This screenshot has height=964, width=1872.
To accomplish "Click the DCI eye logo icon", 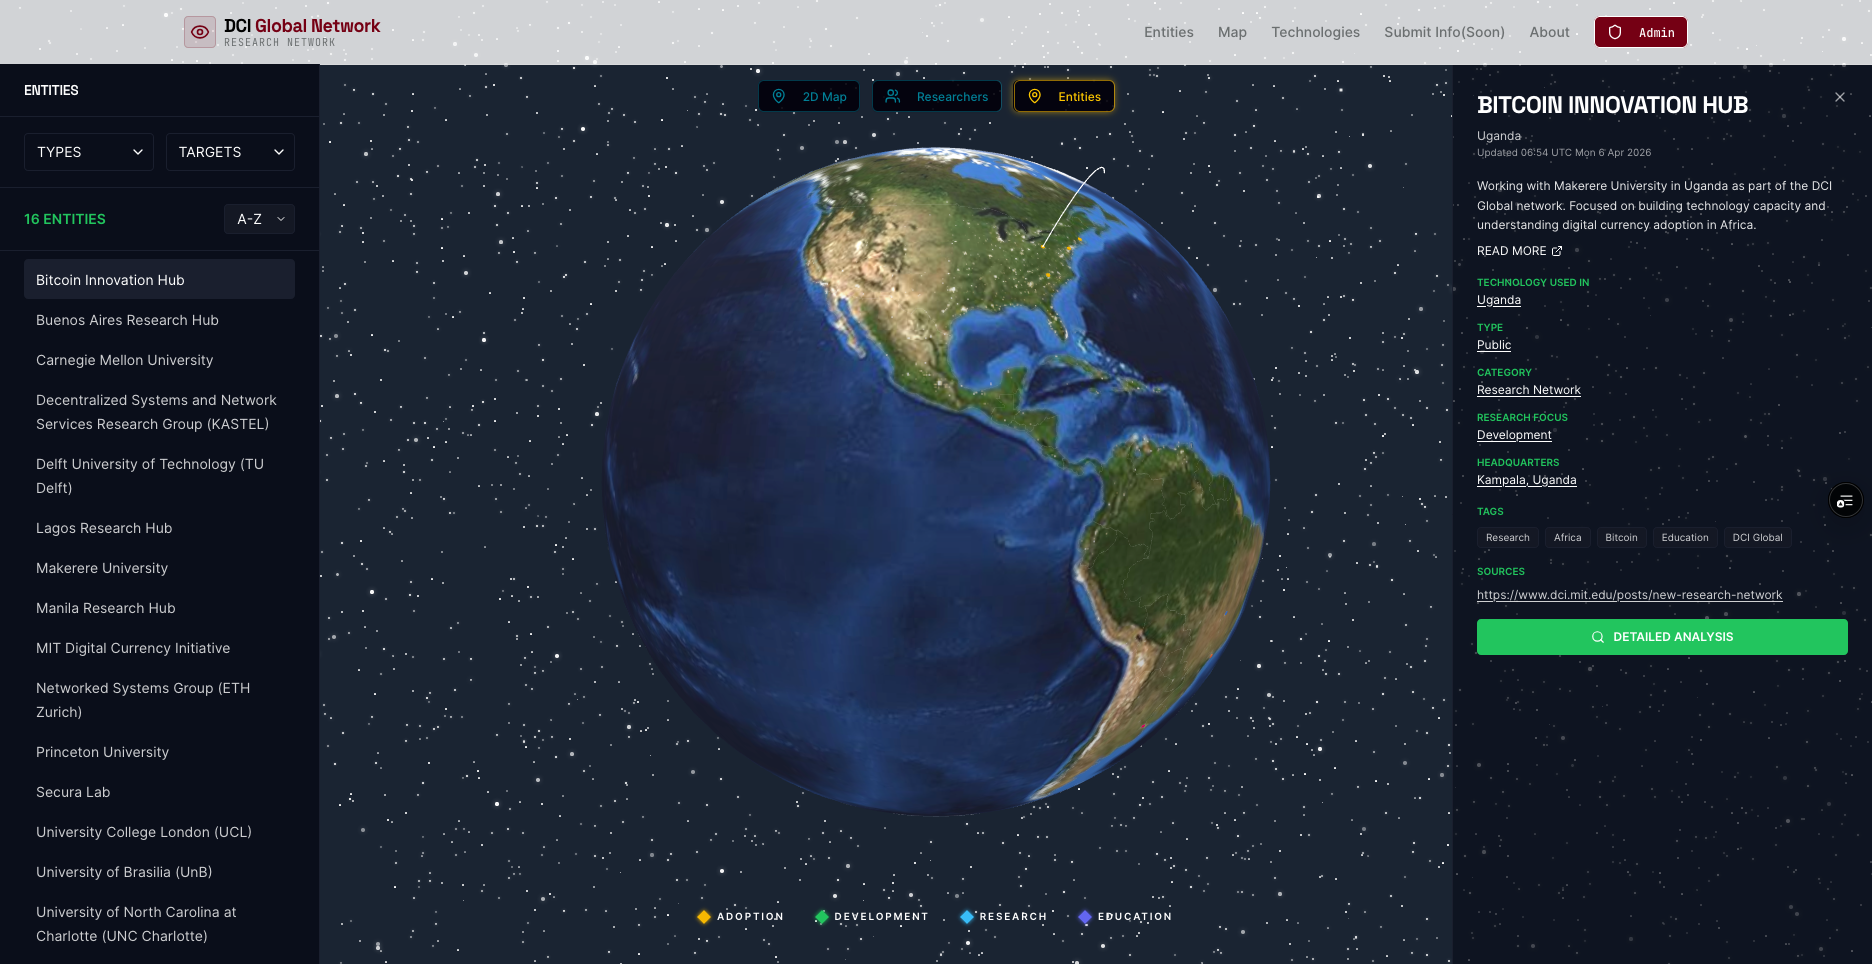I will [200, 32].
